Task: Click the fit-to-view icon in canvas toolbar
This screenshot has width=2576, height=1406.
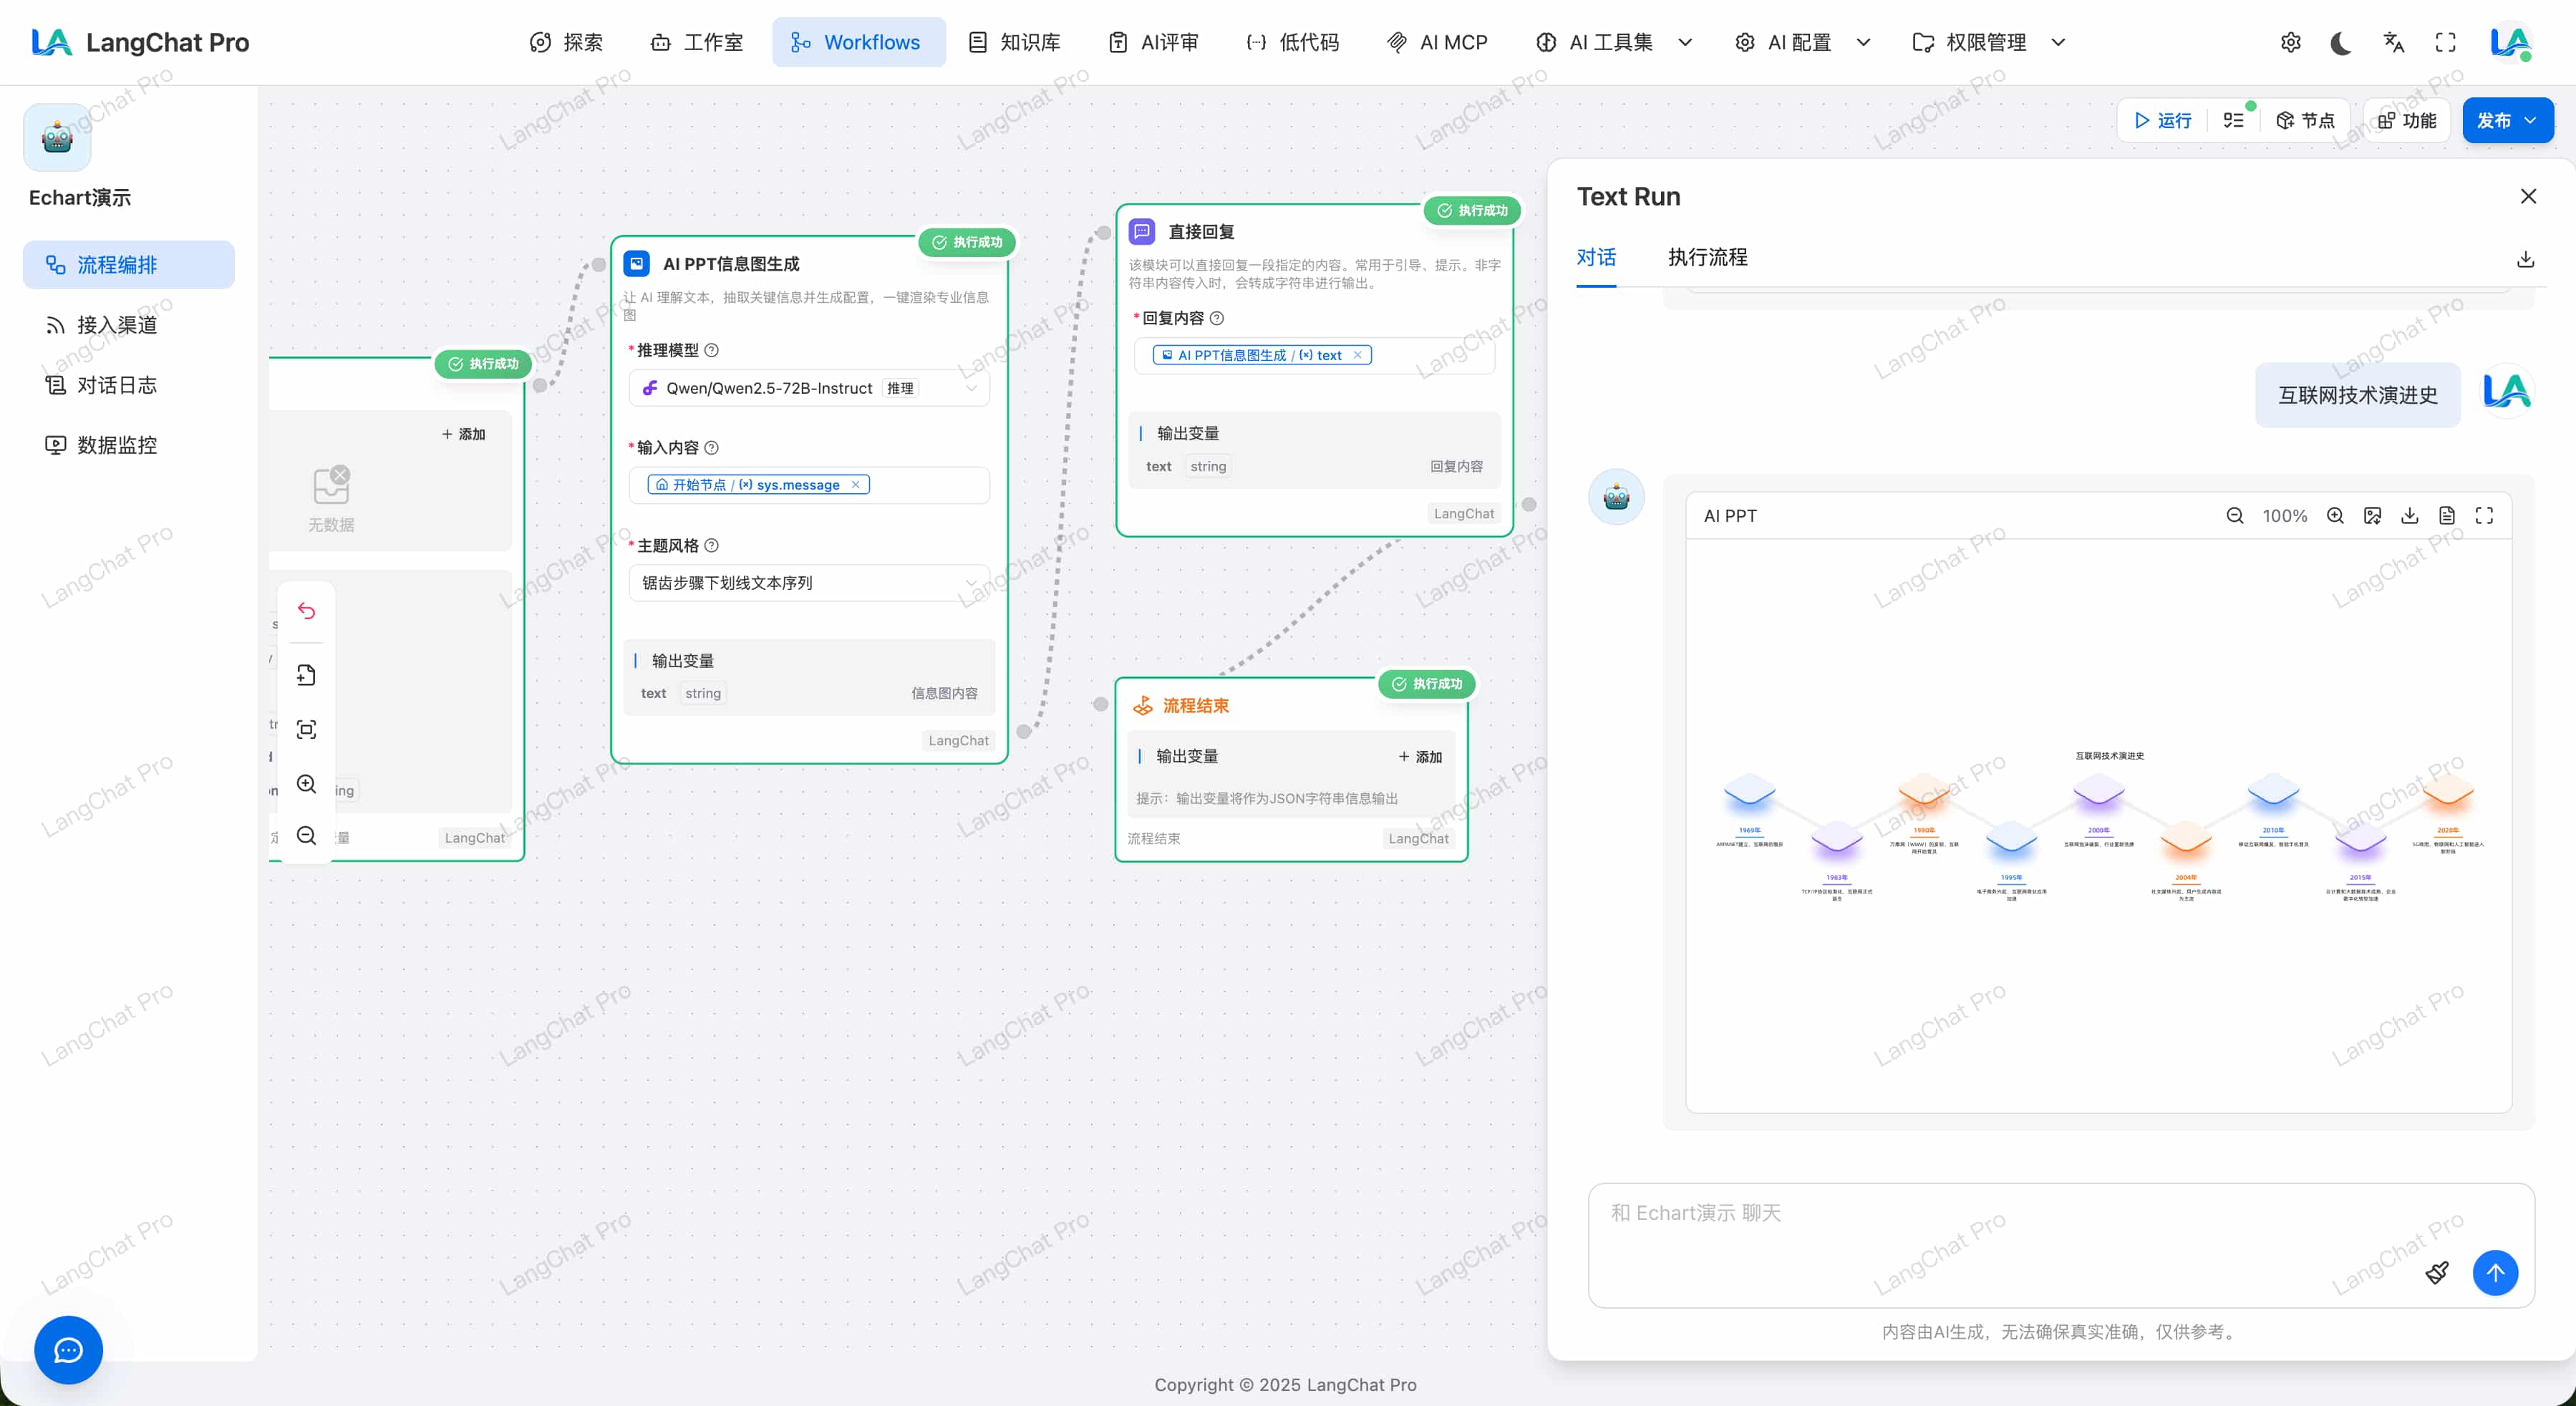Action: [x=306, y=729]
